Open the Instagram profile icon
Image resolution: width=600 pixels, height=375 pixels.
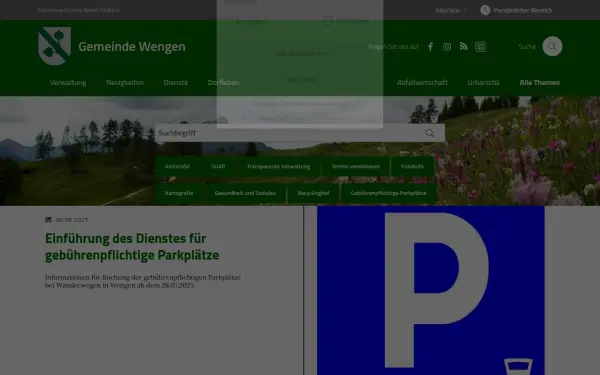[x=447, y=47]
